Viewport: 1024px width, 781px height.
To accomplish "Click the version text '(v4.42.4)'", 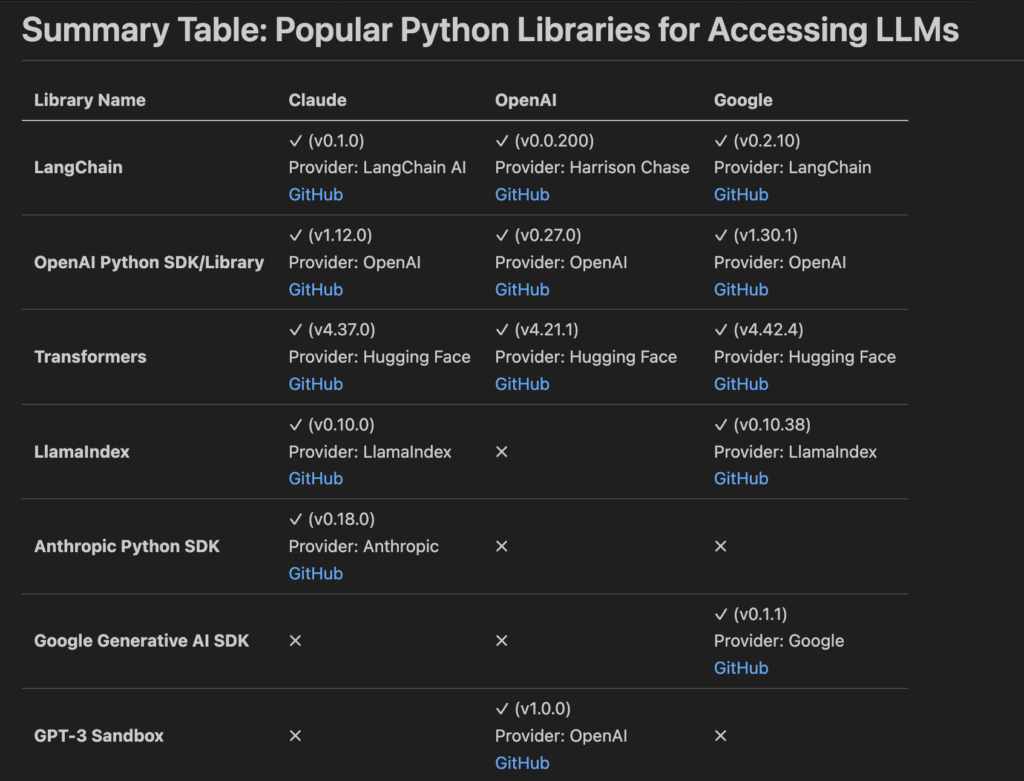I will [x=768, y=330].
